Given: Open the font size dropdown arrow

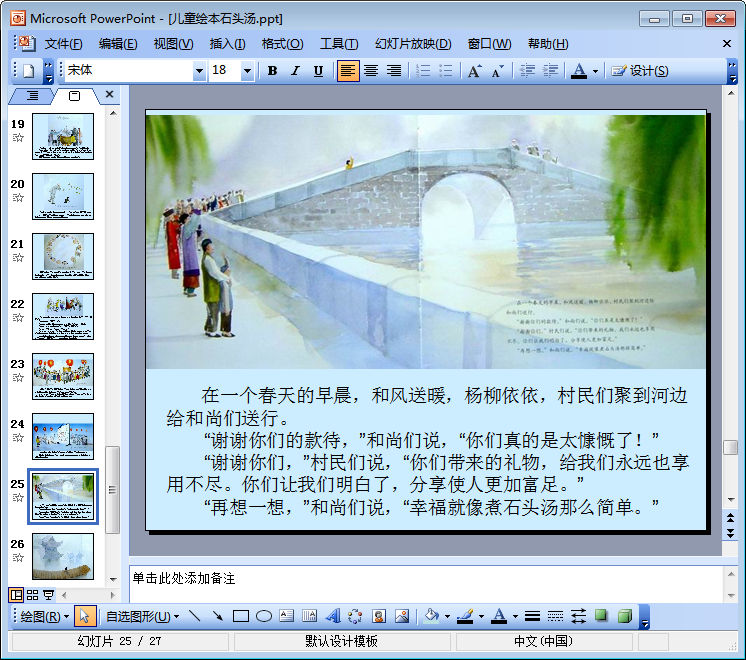Looking at the screenshot, I should [x=247, y=71].
